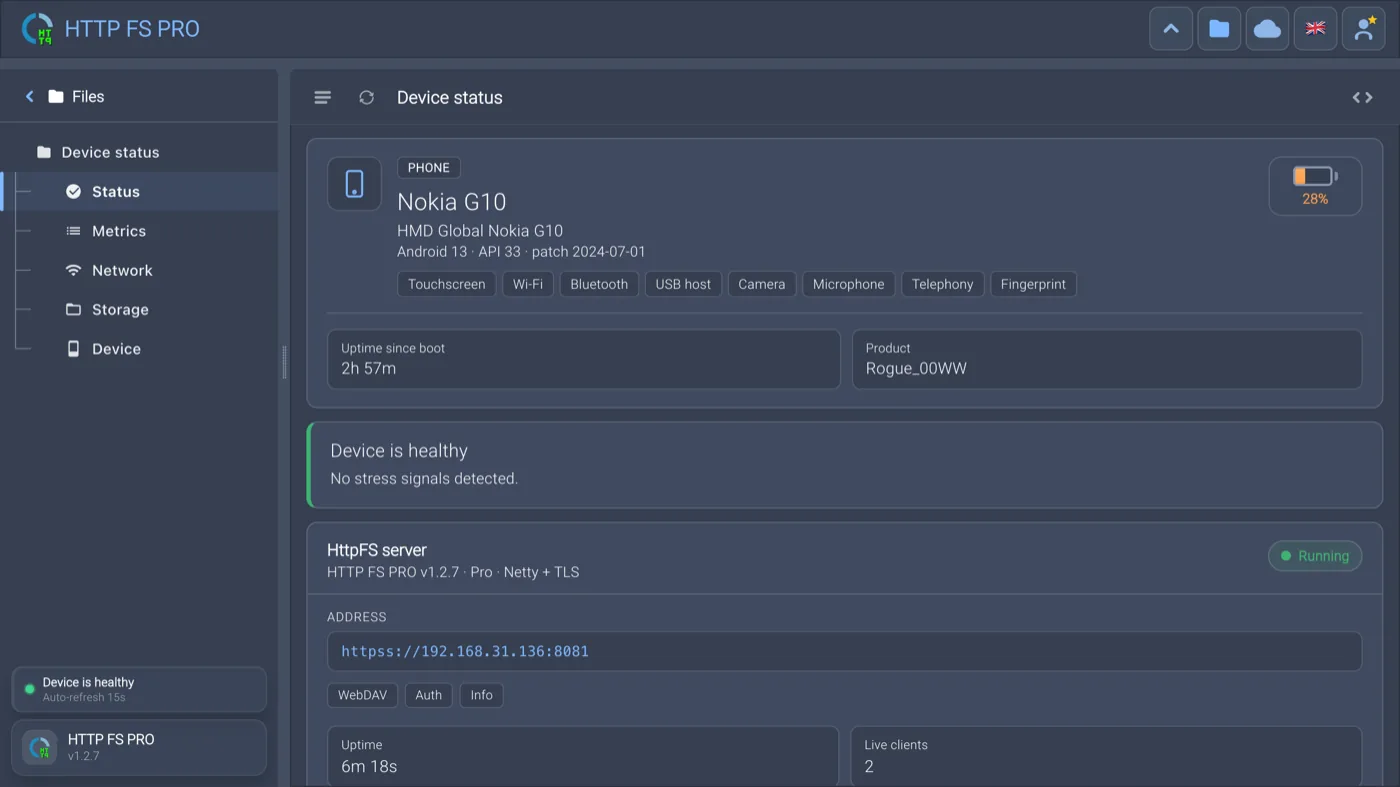Click the Camera feature tag
The image size is (1400, 787).
tap(762, 284)
